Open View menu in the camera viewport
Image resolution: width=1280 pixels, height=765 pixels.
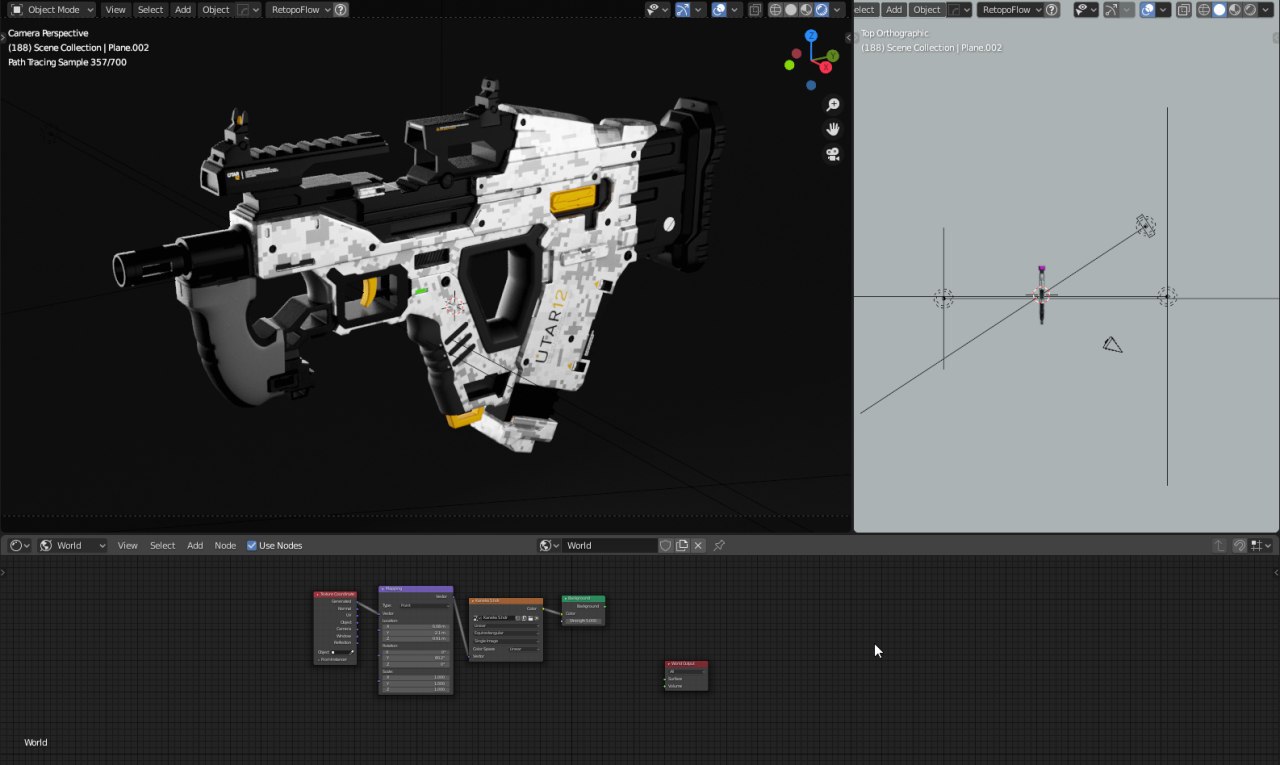(116, 10)
